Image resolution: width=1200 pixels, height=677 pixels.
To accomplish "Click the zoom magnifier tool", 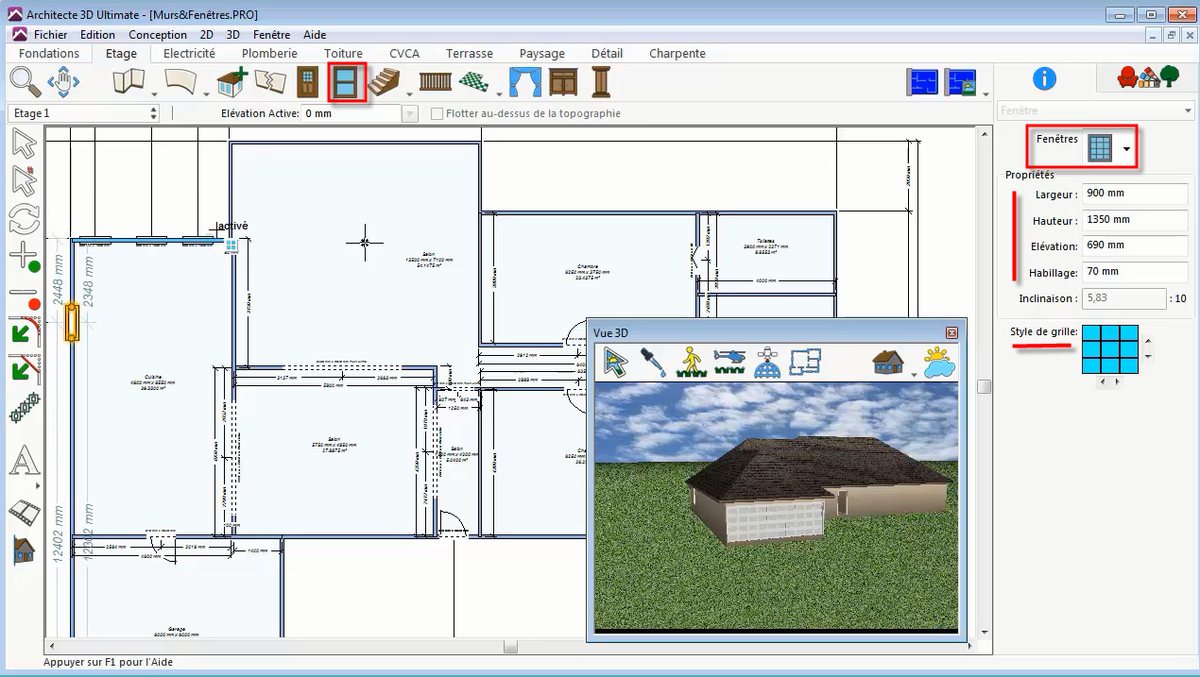I will pos(24,81).
